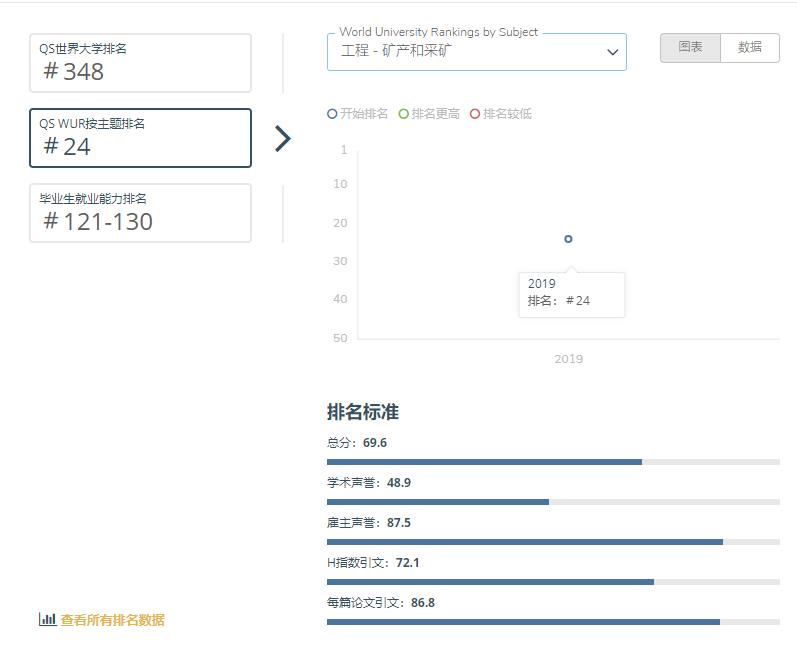Switch to the 数据 data view tab
797x666 pixels.
pos(749,48)
